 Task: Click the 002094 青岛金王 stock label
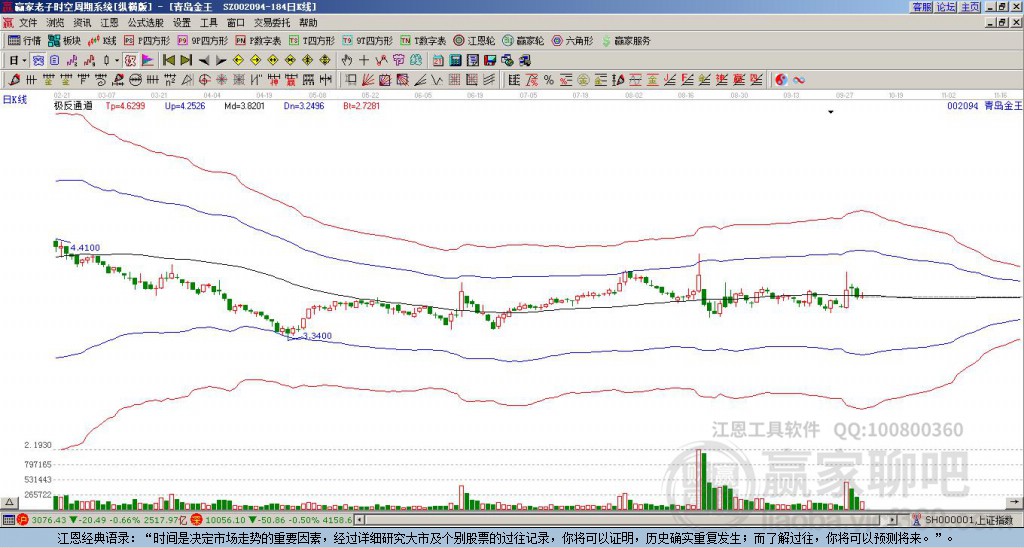[984, 105]
